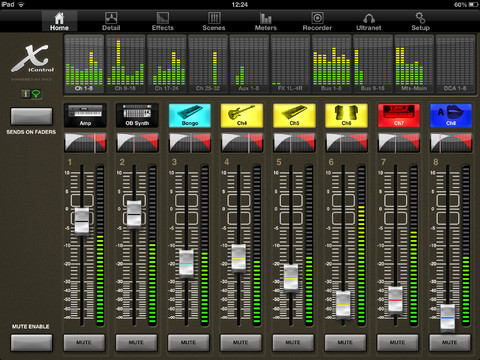Select the Aux 1-8 meter bank
This screenshot has width=480, height=360.
249,64
